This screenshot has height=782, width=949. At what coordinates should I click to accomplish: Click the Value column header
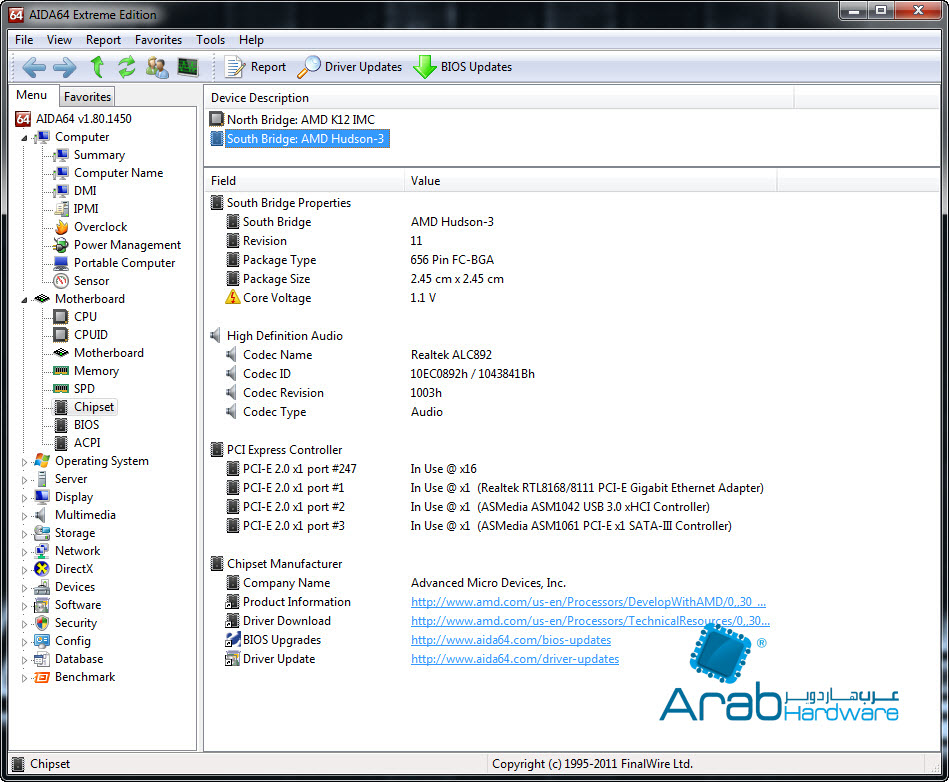590,181
